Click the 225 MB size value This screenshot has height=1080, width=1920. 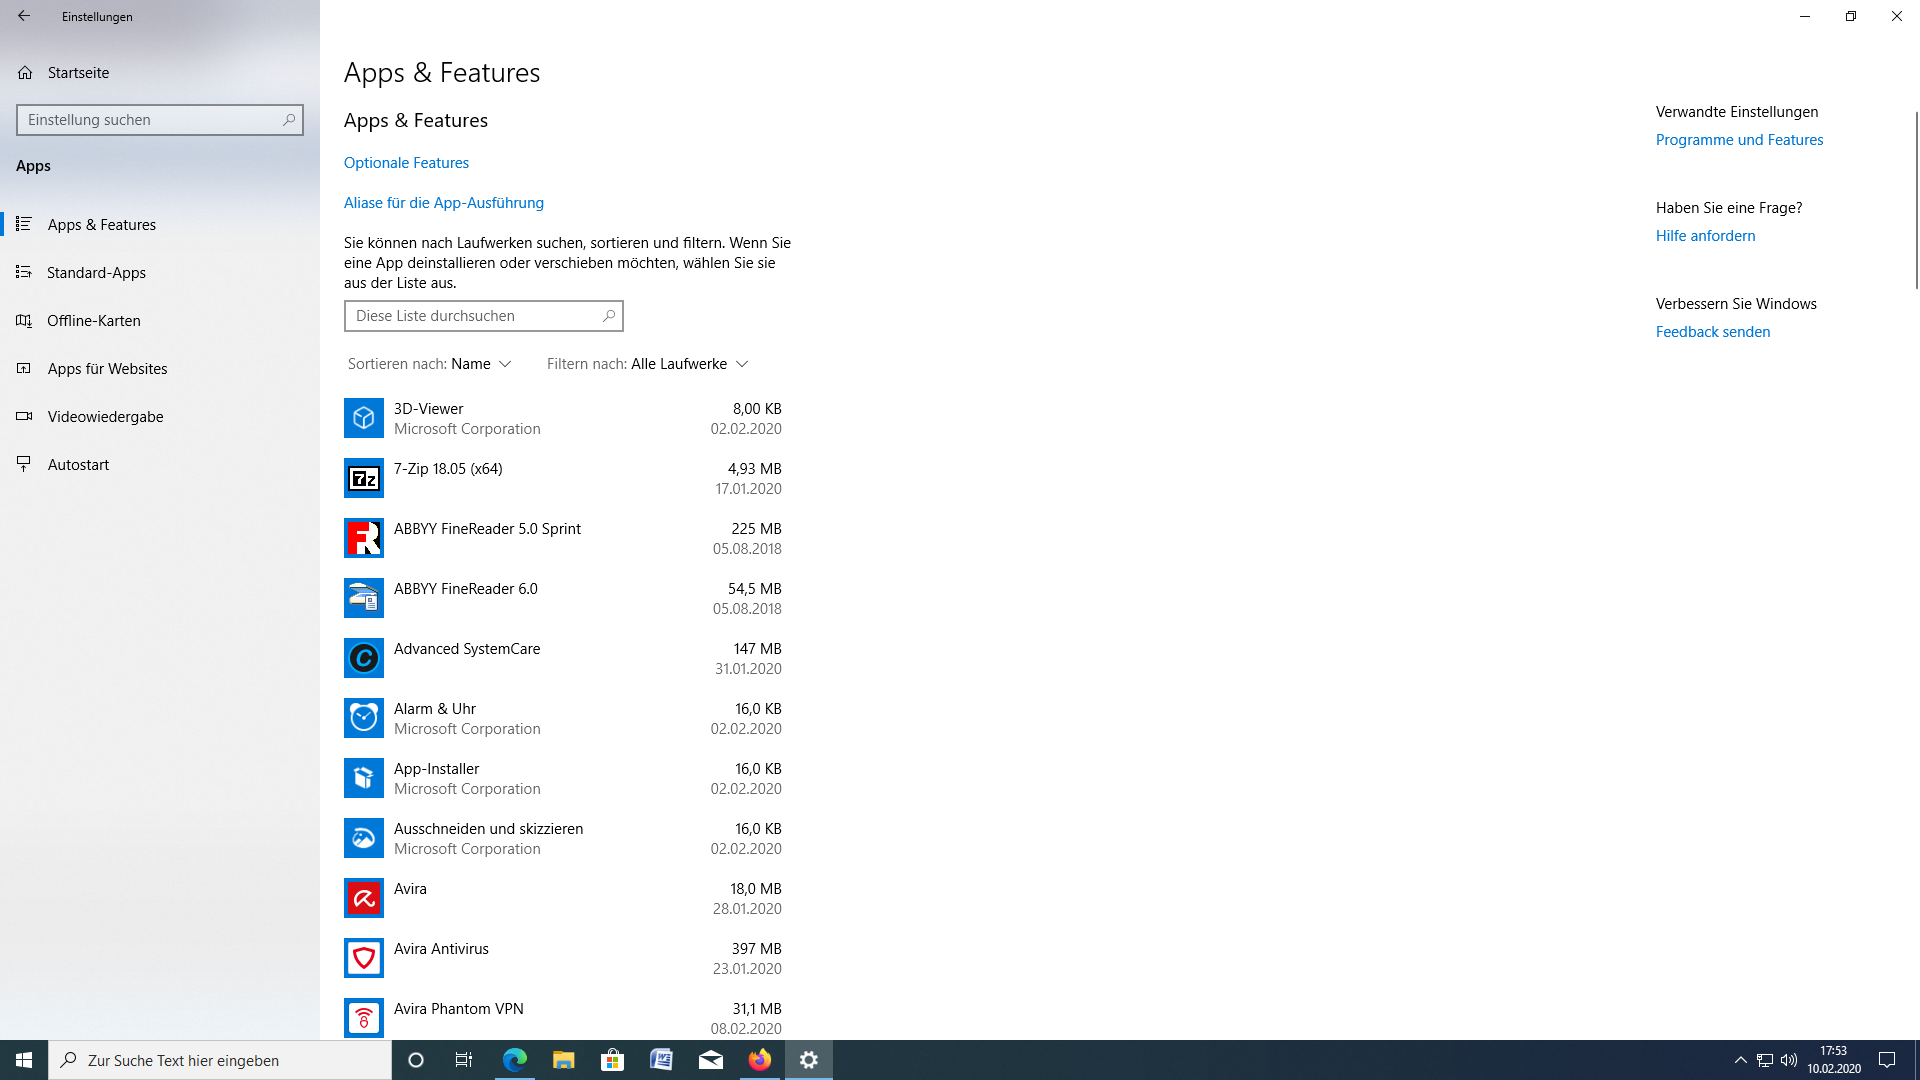pos(757,529)
